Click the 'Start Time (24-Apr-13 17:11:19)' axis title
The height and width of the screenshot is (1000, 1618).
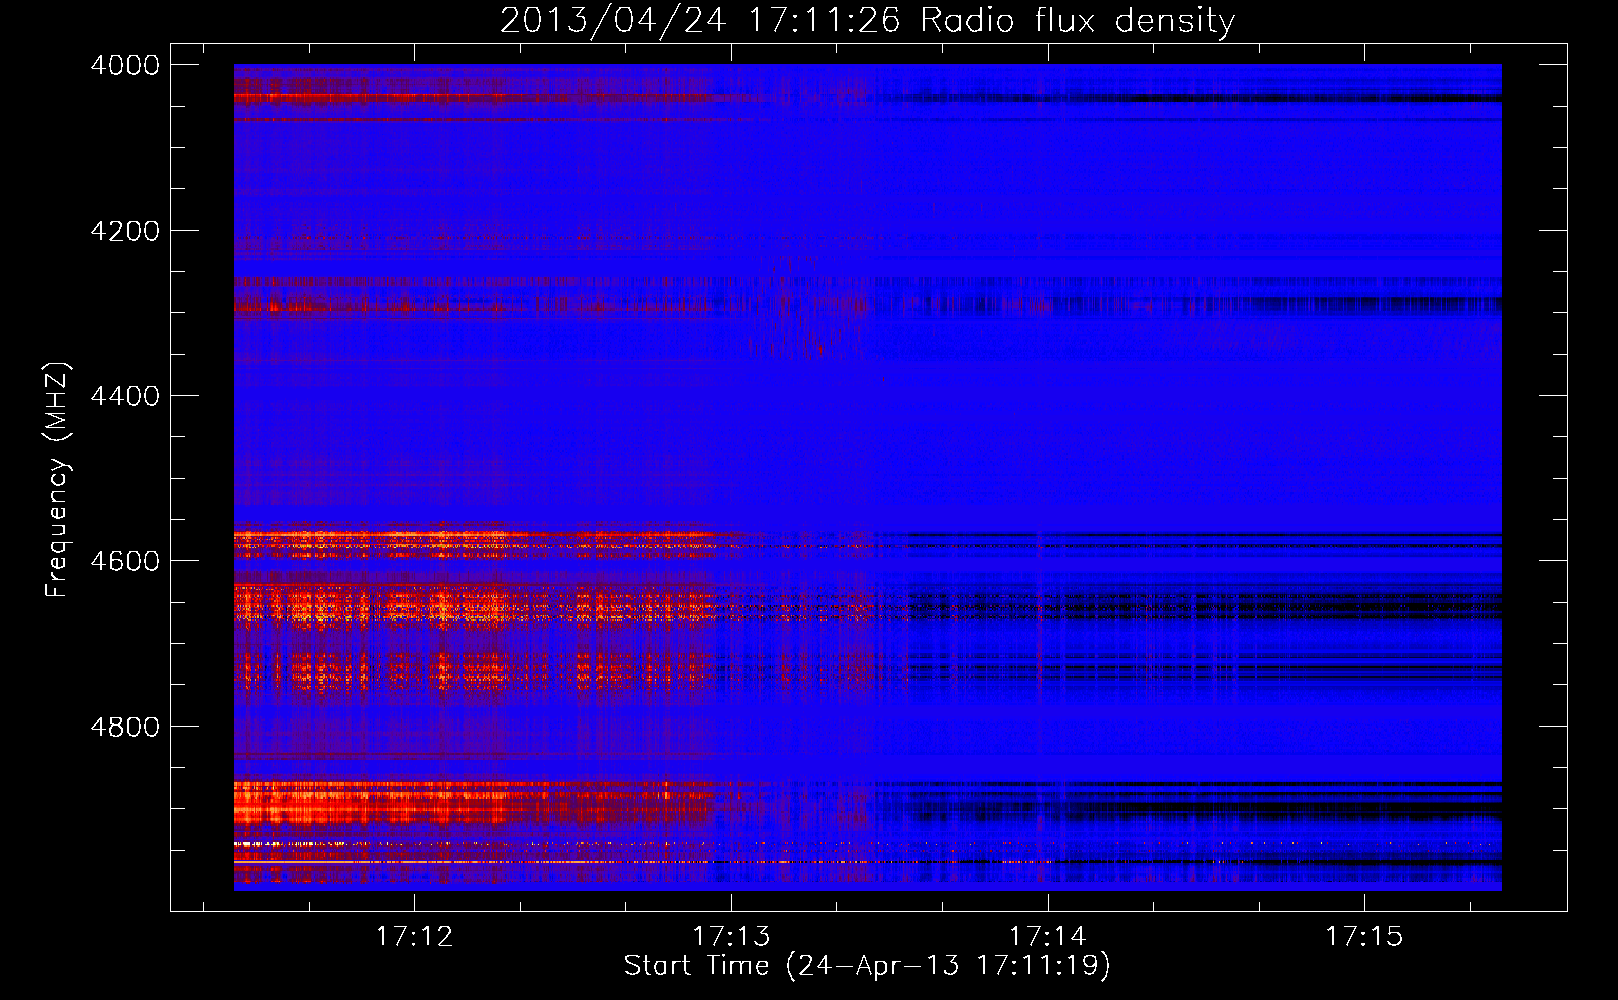(x=867, y=966)
